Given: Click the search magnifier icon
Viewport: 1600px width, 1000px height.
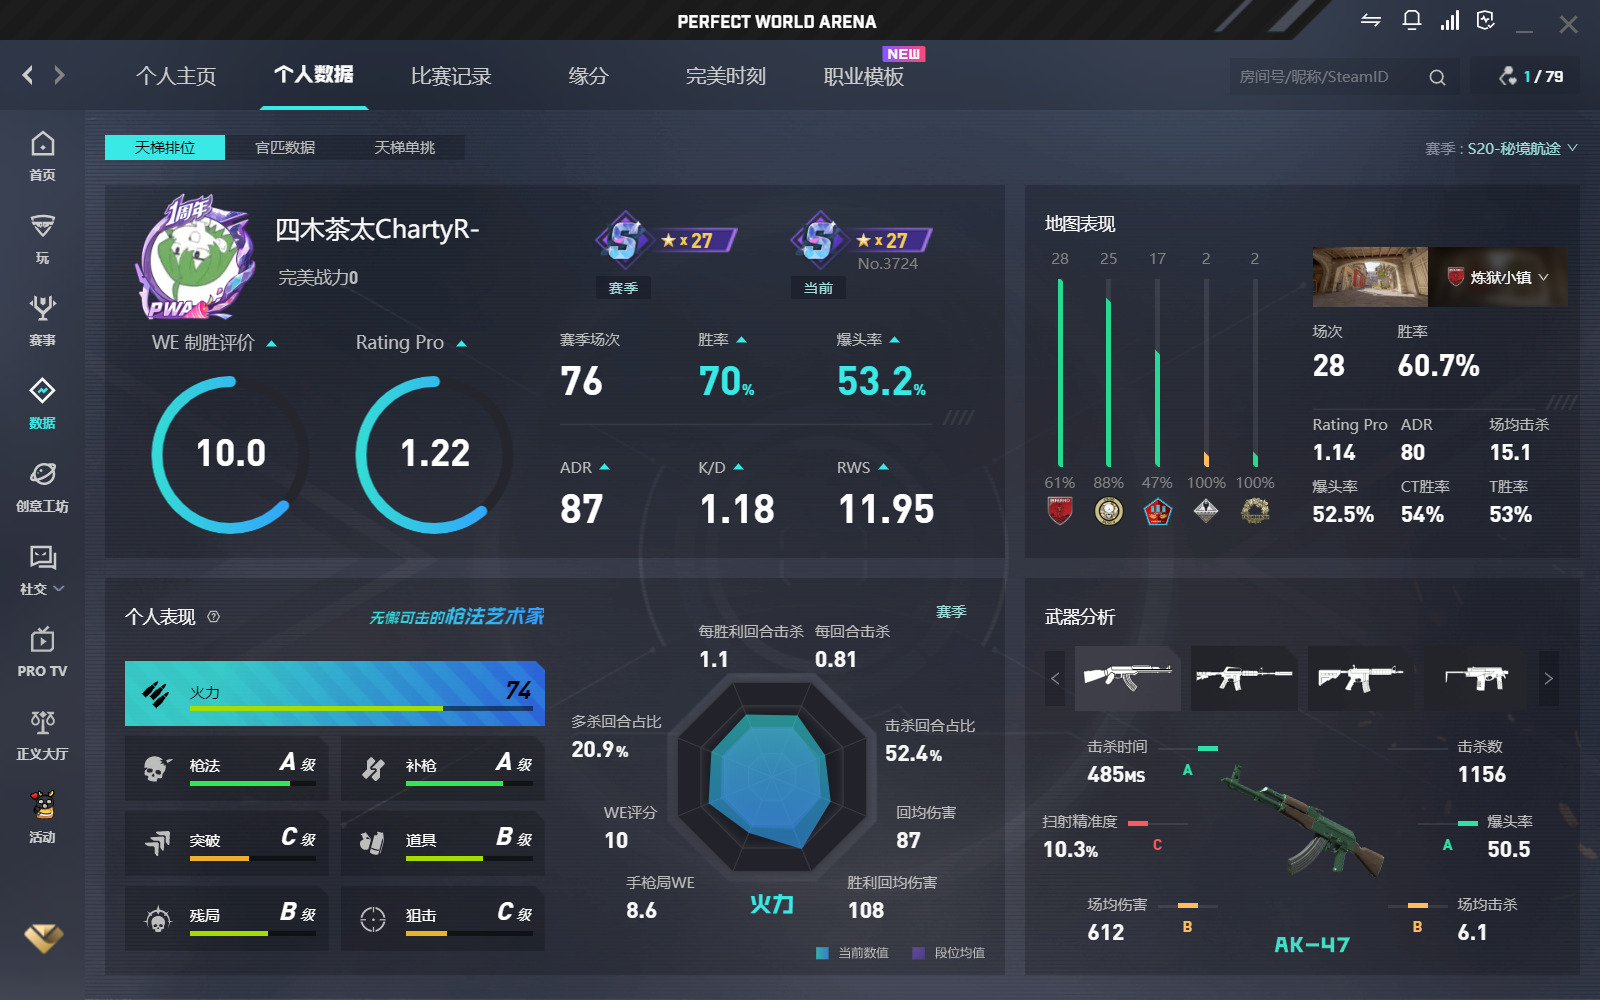Looking at the screenshot, I should tap(1437, 77).
